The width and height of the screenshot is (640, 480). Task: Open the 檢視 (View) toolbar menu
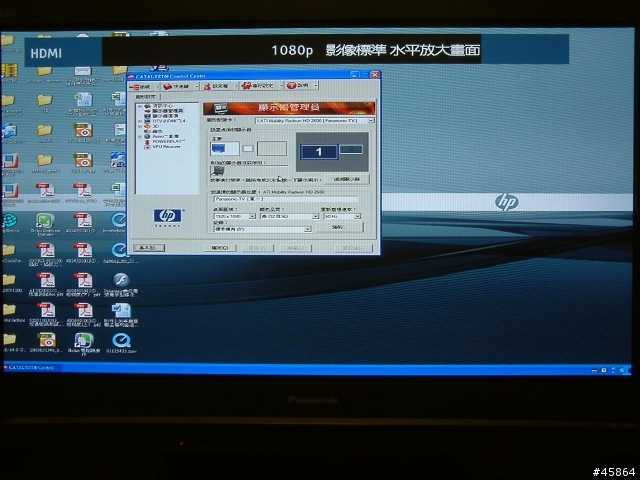coord(142,87)
